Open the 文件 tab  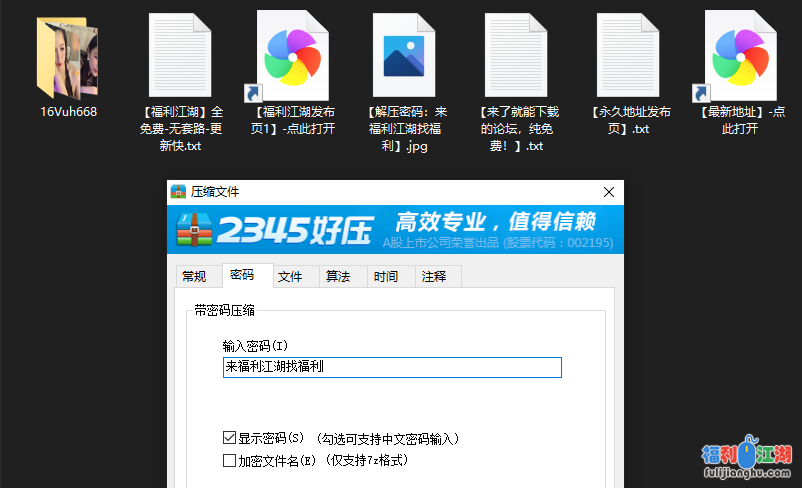pos(290,277)
